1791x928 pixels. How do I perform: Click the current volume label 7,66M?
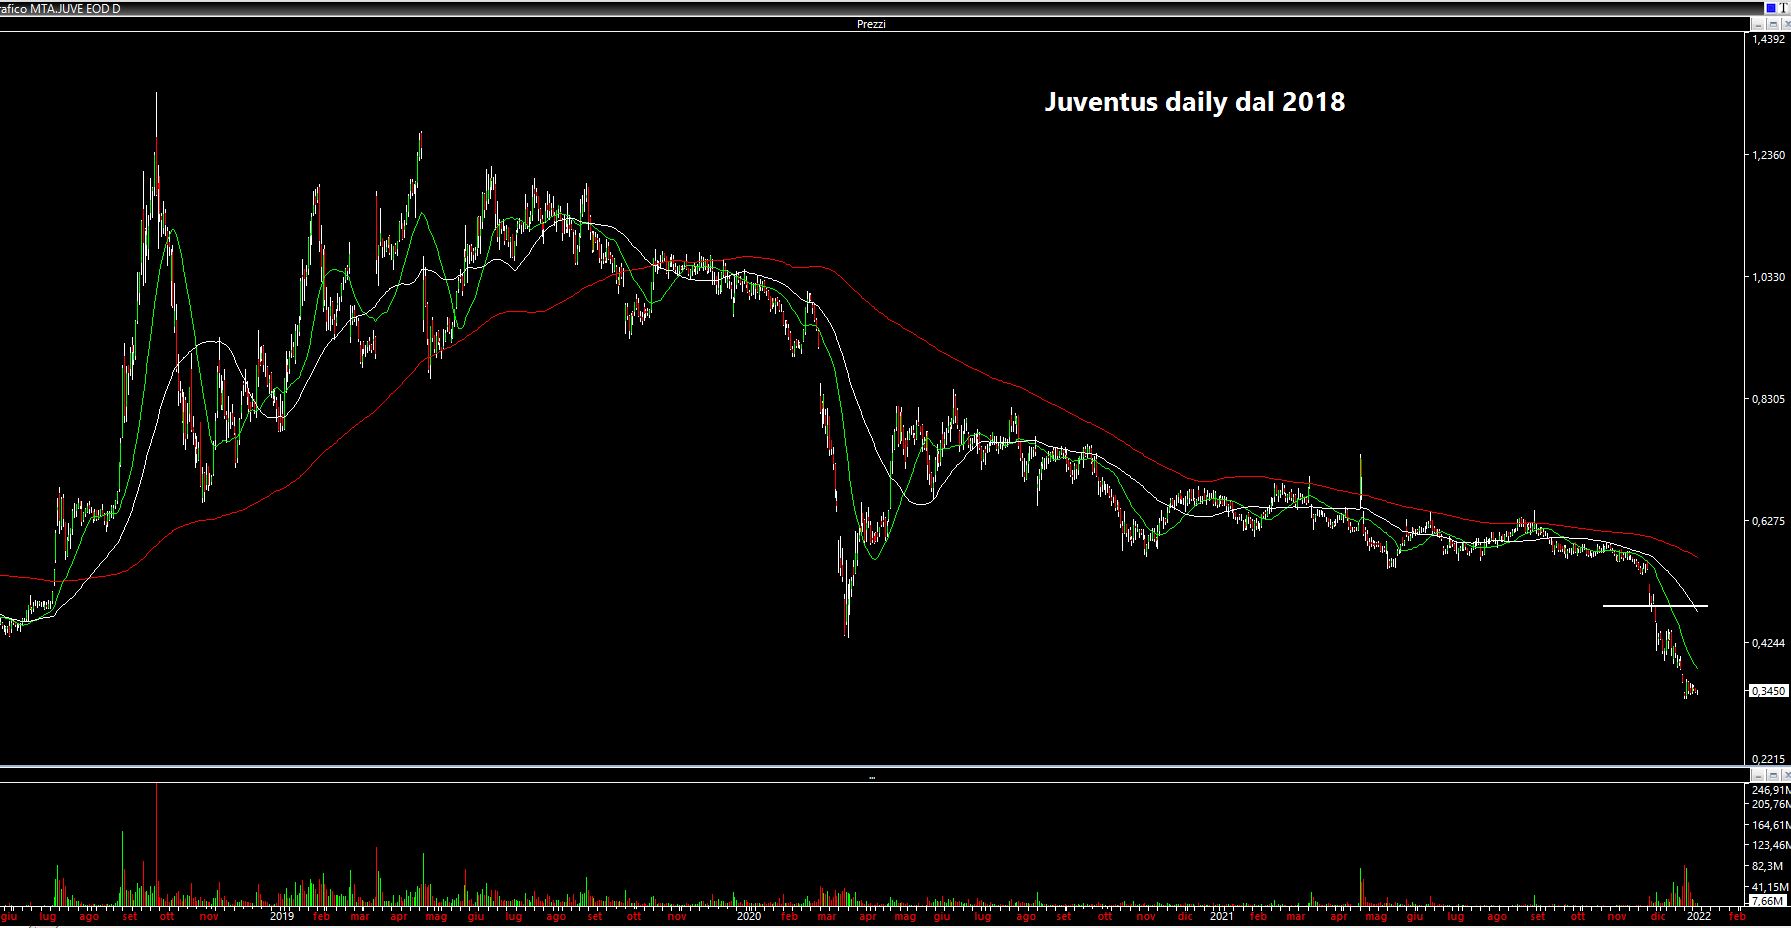pos(1768,901)
